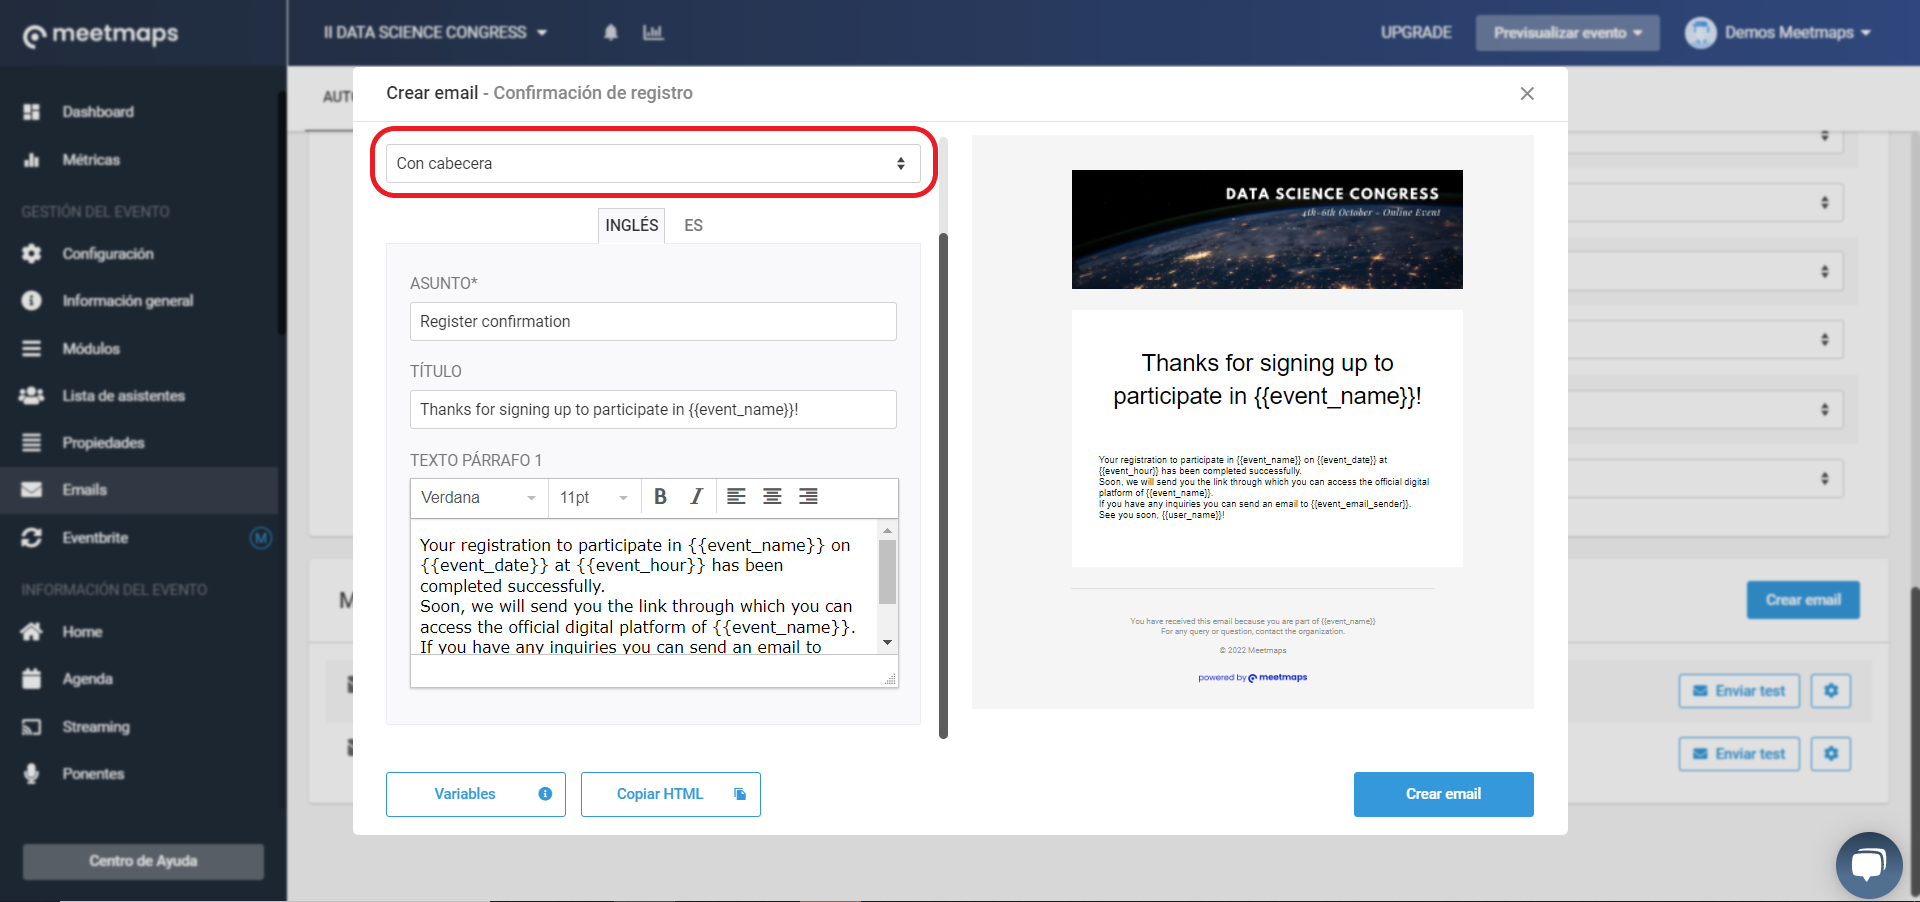Viewport: 1920px width, 902px height.
Task: Align paragraph text left
Action: point(736,497)
